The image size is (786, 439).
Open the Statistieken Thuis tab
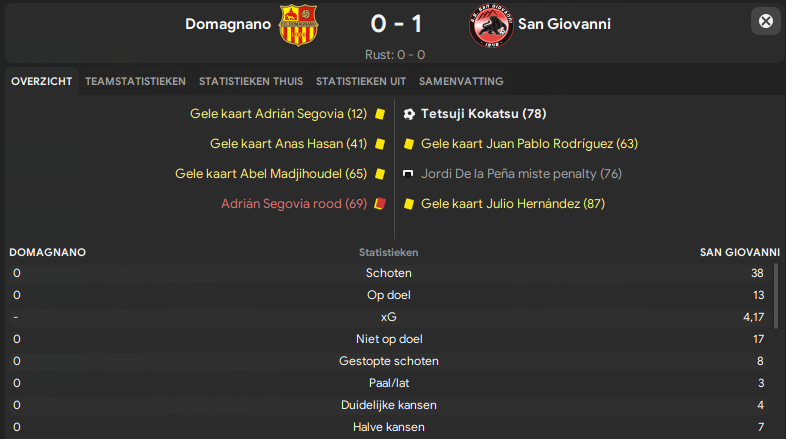pyautogui.click(x=251, y=81)
